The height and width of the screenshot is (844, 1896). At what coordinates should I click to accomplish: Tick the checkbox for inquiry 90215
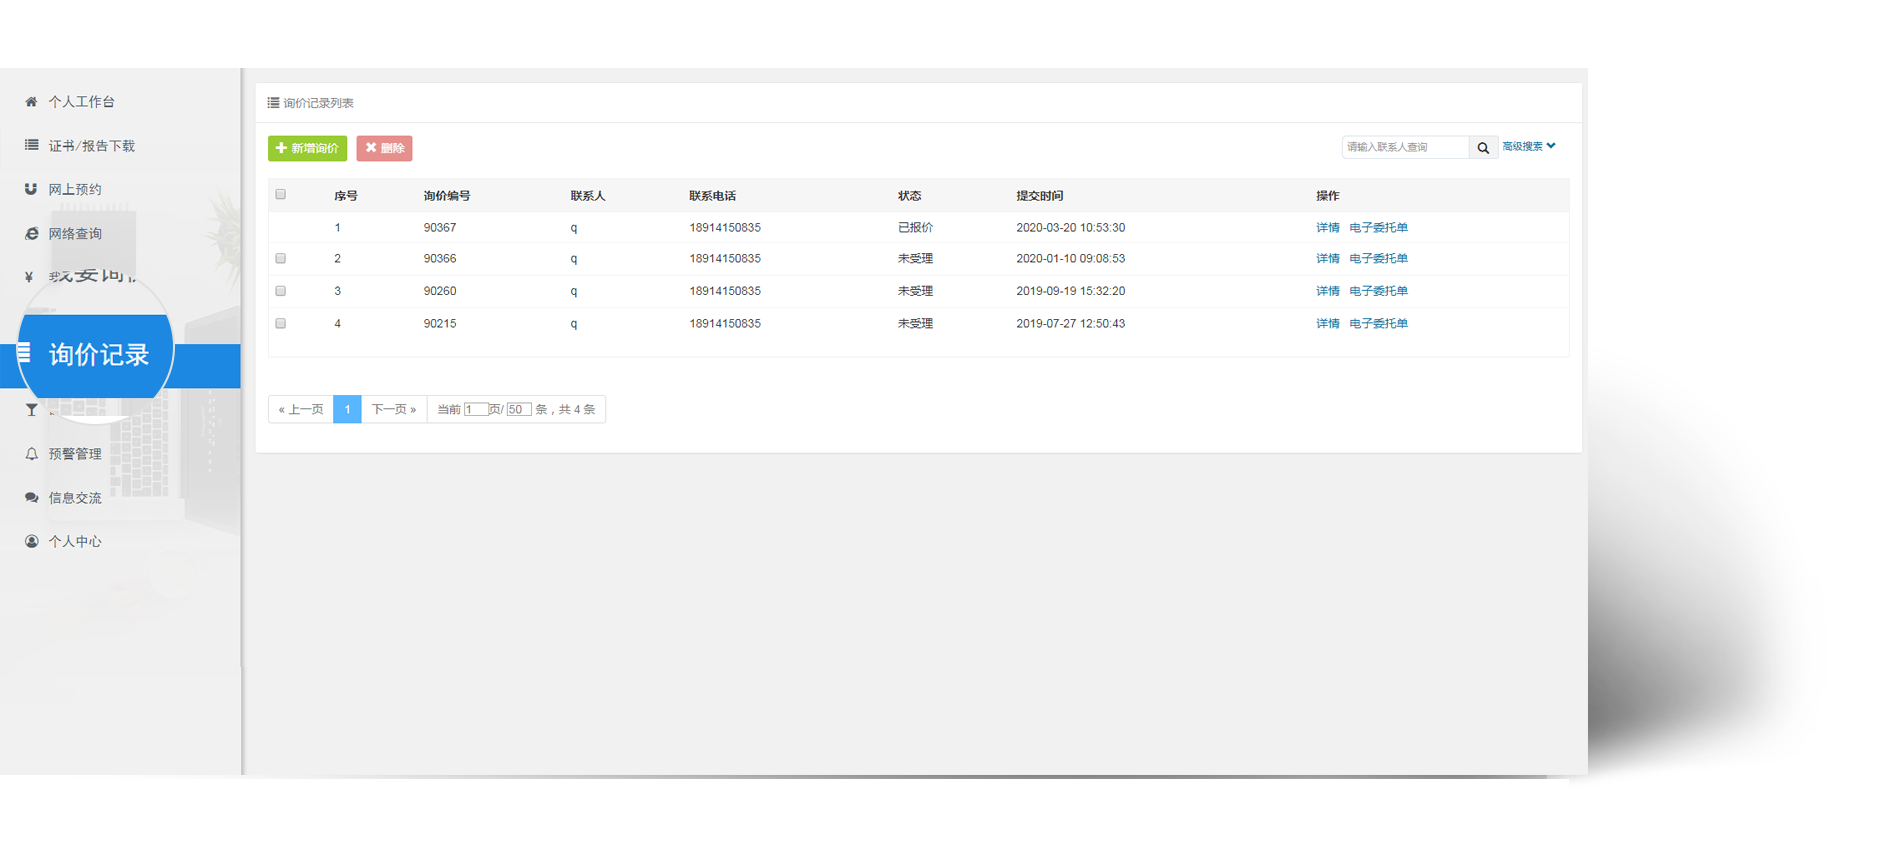[281, 324]
